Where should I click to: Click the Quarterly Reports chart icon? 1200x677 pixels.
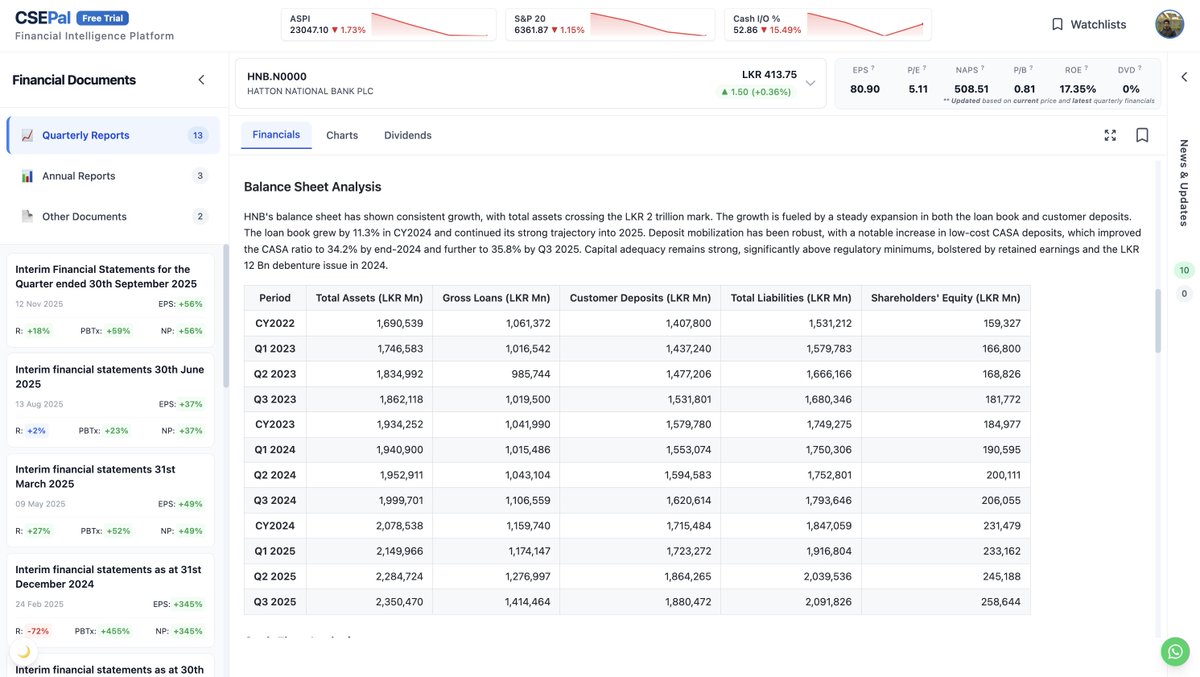(x=27, y=135)
